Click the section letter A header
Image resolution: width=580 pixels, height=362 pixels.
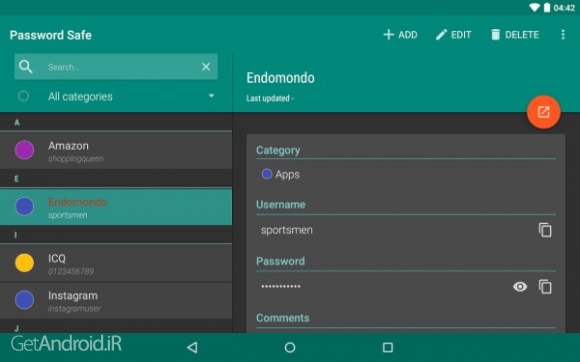(x=17, y=122)
